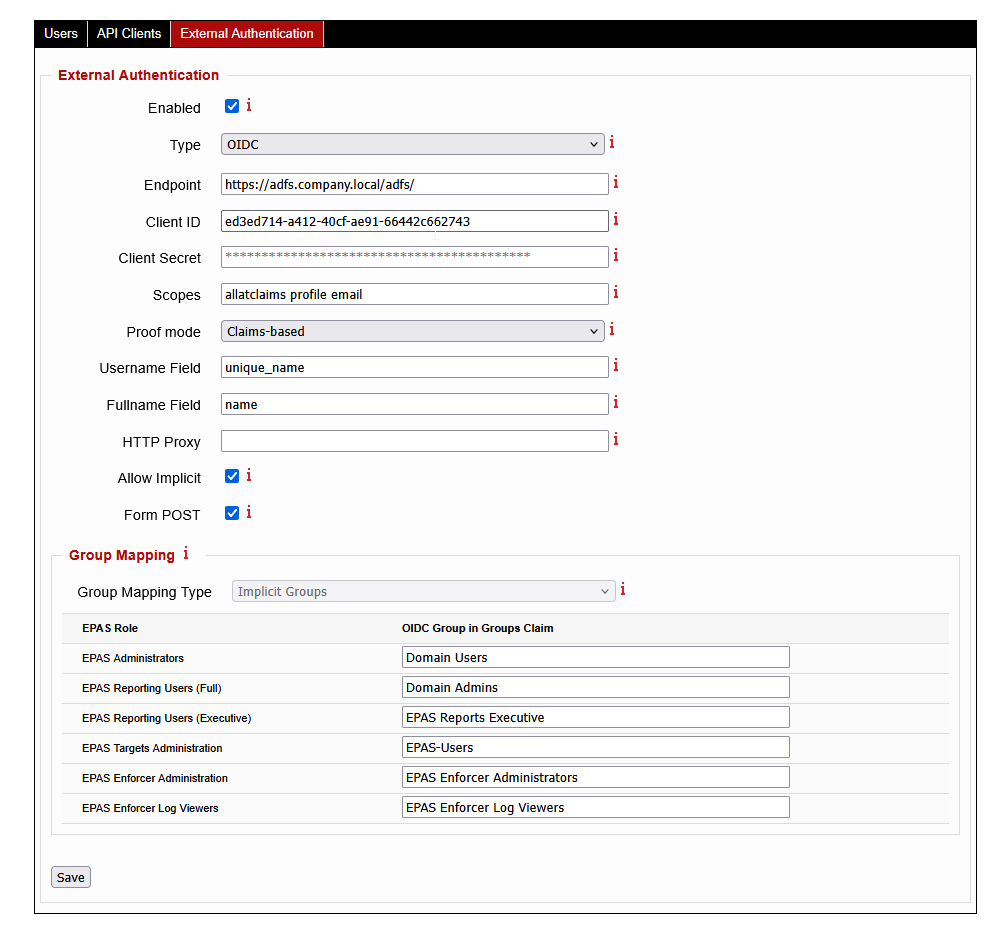Open the Type dropdown showing OIDC

(x=413, y=142)
